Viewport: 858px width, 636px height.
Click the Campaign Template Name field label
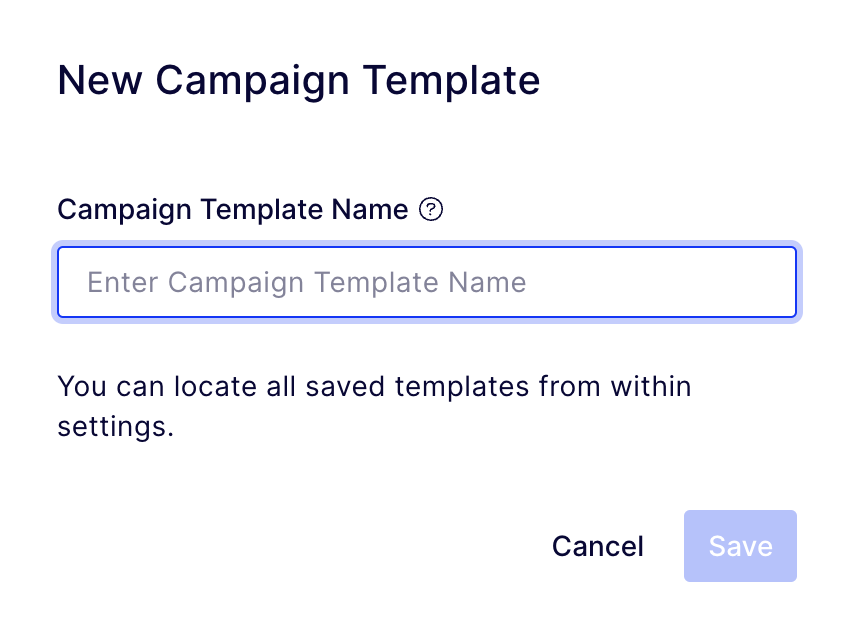point(233,210)
